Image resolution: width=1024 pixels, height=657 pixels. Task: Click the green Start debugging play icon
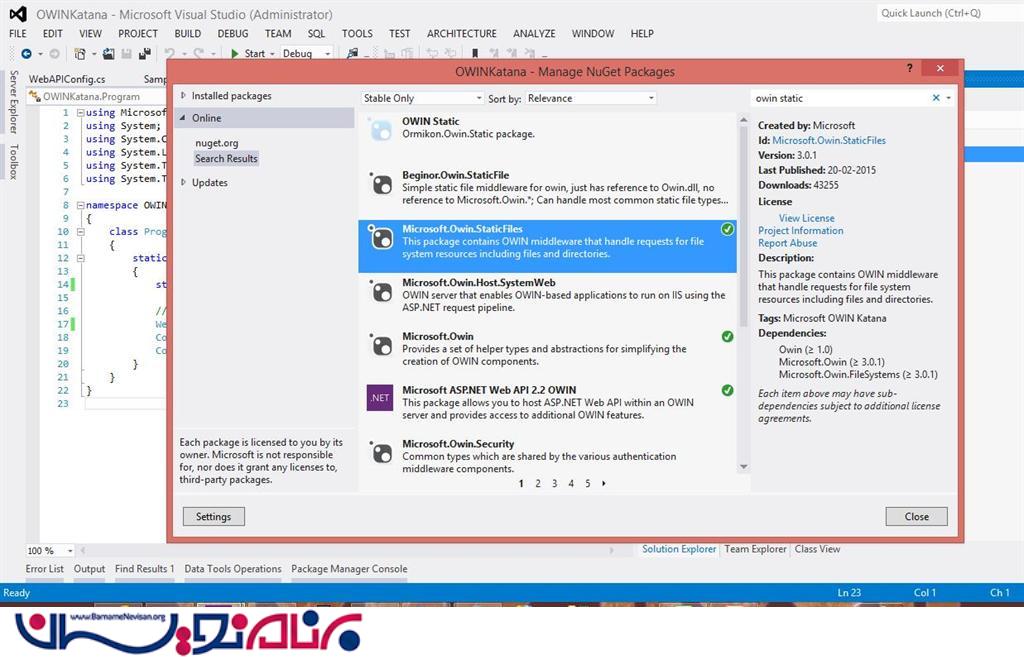[x=234, y=53]
